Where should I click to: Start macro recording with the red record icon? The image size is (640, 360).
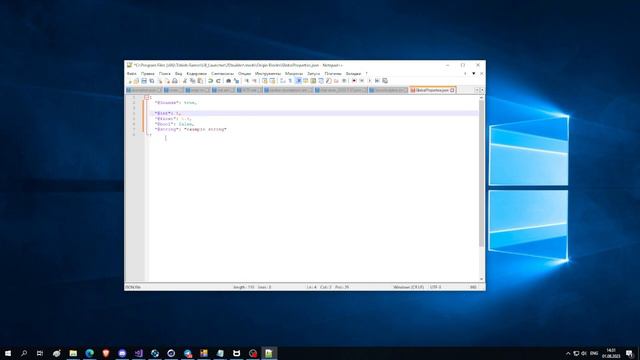(354, 81)
